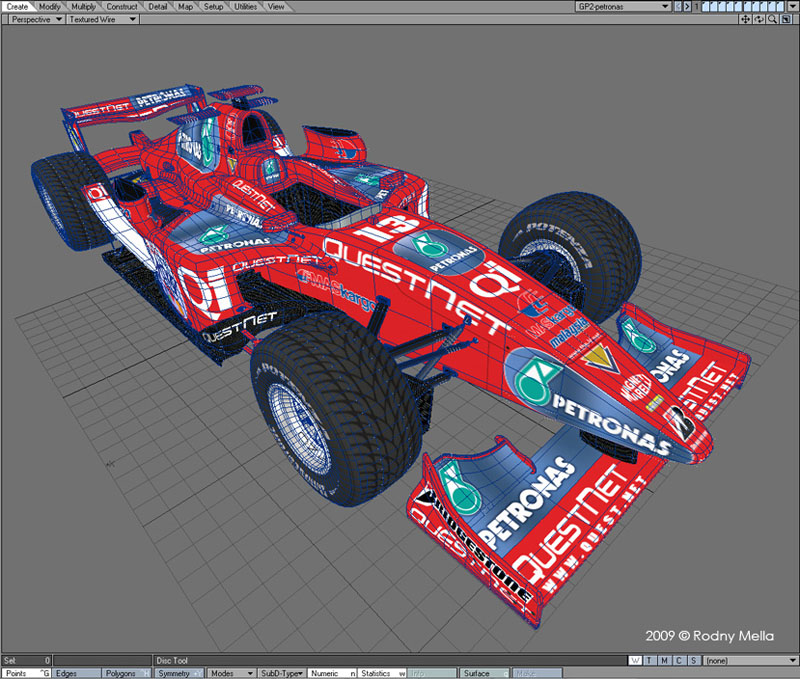Click the viewport pan (move) icon
This screenshot has height=679, width=800.
(x=746, y=19)
